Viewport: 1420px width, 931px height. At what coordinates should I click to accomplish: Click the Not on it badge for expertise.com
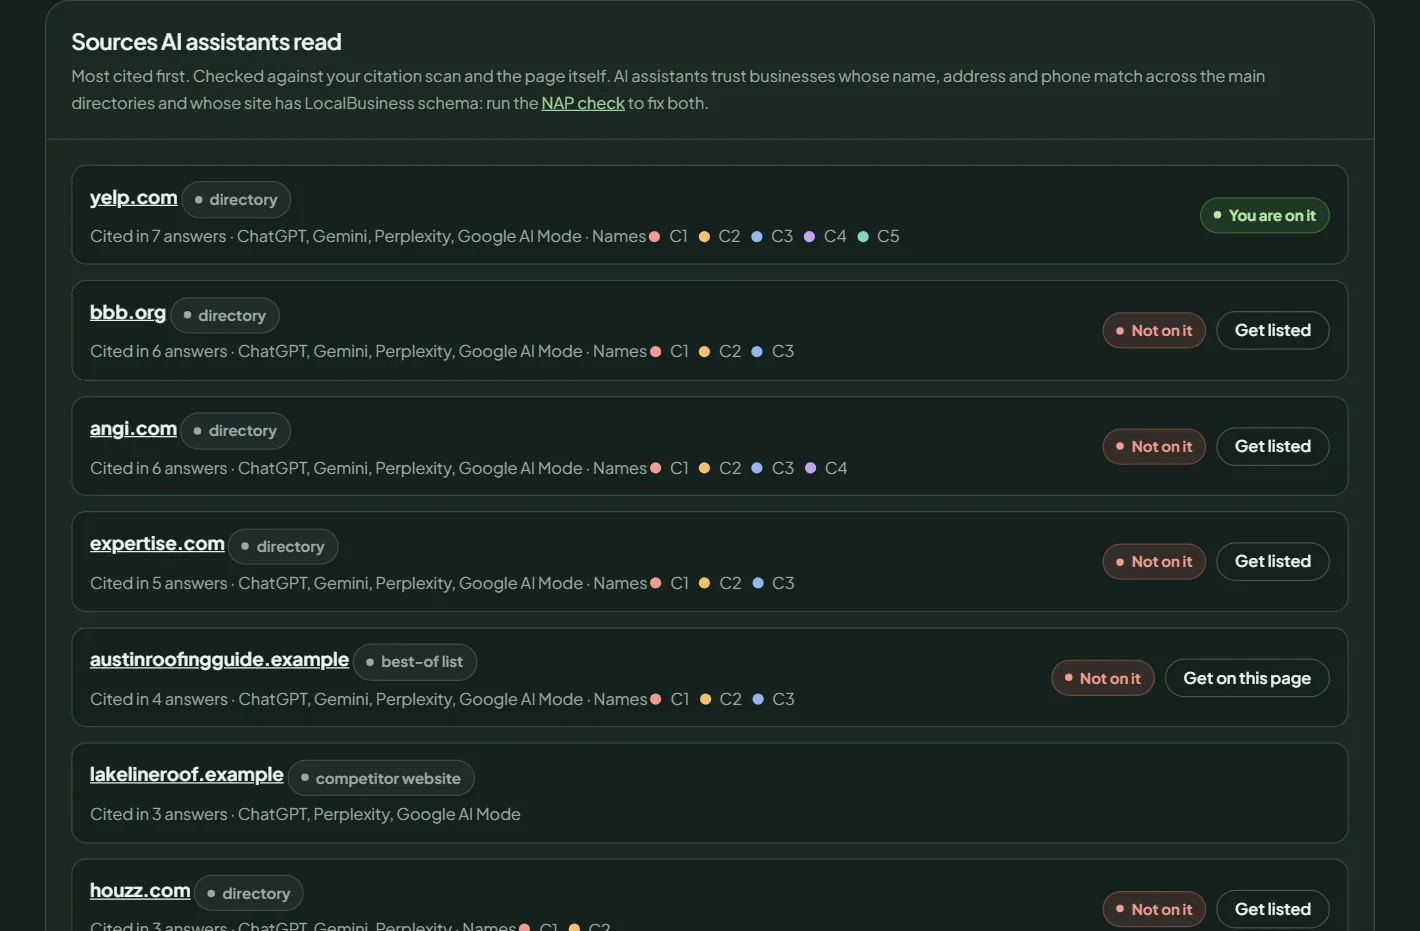(x=1154, y=562)
